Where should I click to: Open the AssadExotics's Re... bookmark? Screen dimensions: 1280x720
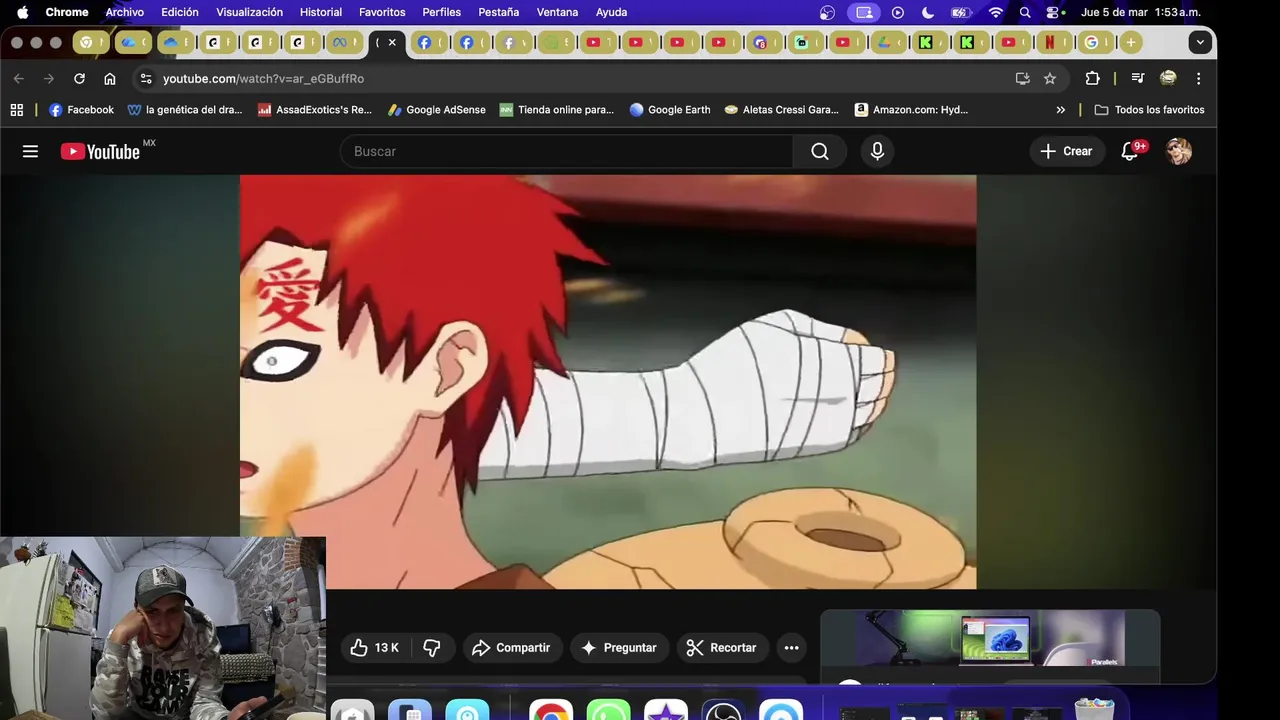pos(314,110)
